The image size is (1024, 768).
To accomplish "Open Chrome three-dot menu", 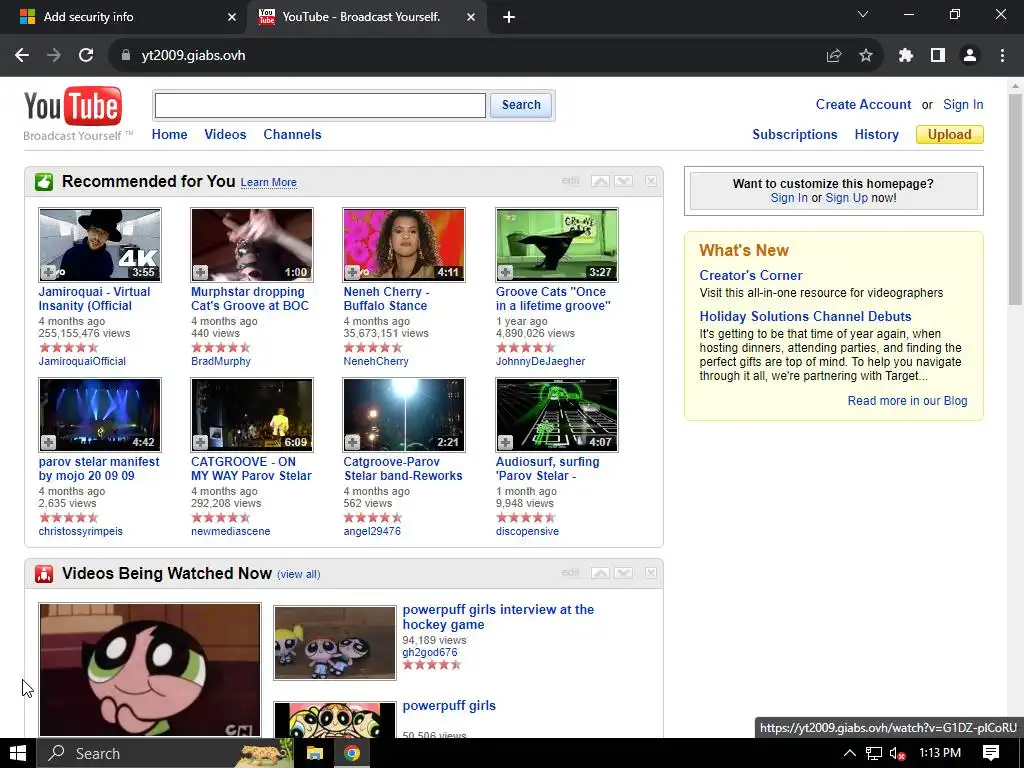I will pos(1002,56).
